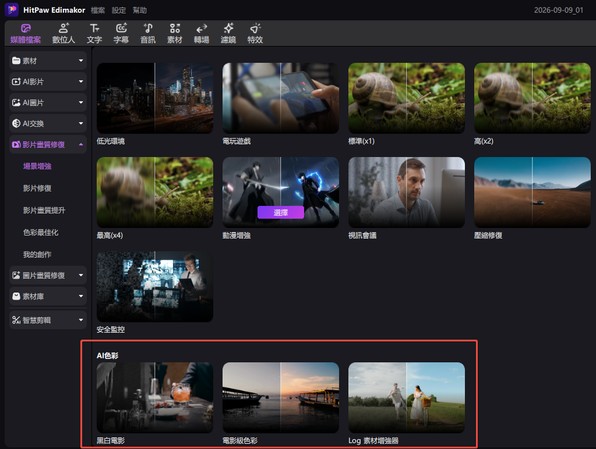
Task: Expand the AI圖片 dropdown arrow
Action: click(x=81, y=102)
